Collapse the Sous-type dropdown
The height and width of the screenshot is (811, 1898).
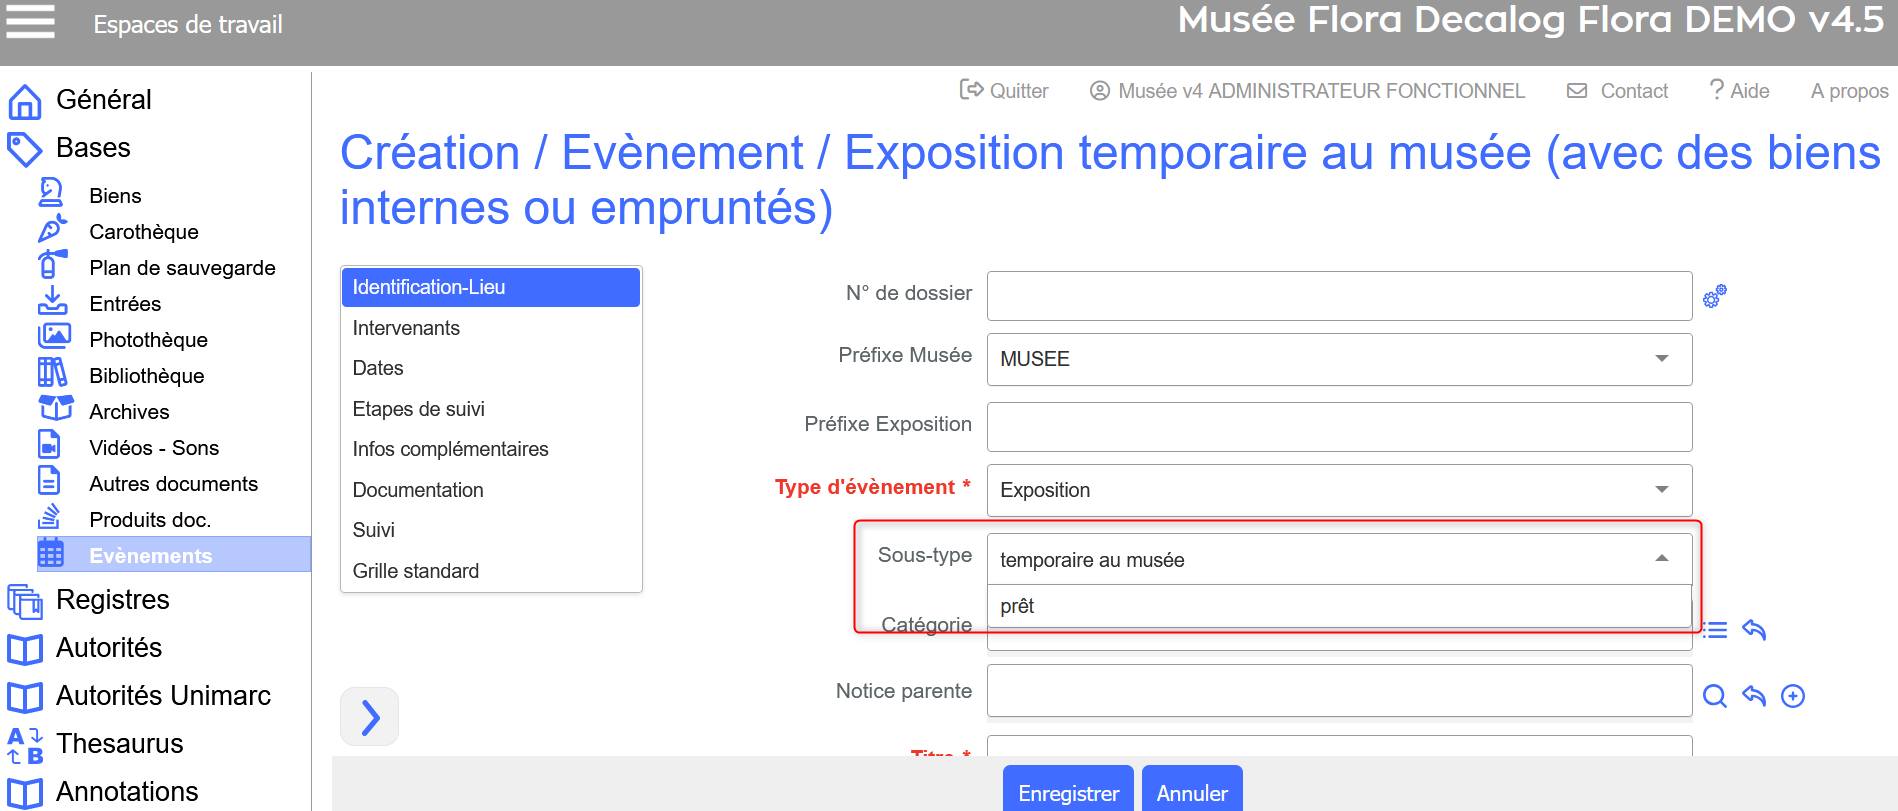(1661, 559)
